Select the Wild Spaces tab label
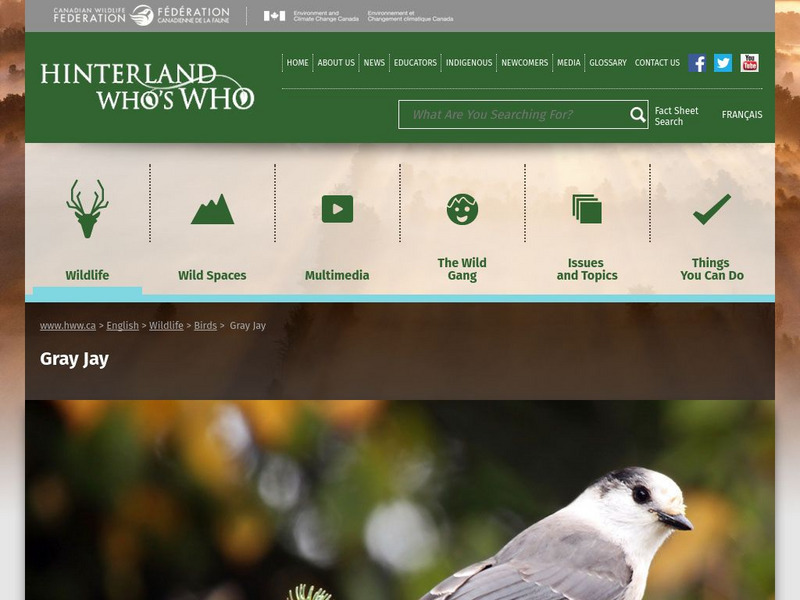 (212, 276)
